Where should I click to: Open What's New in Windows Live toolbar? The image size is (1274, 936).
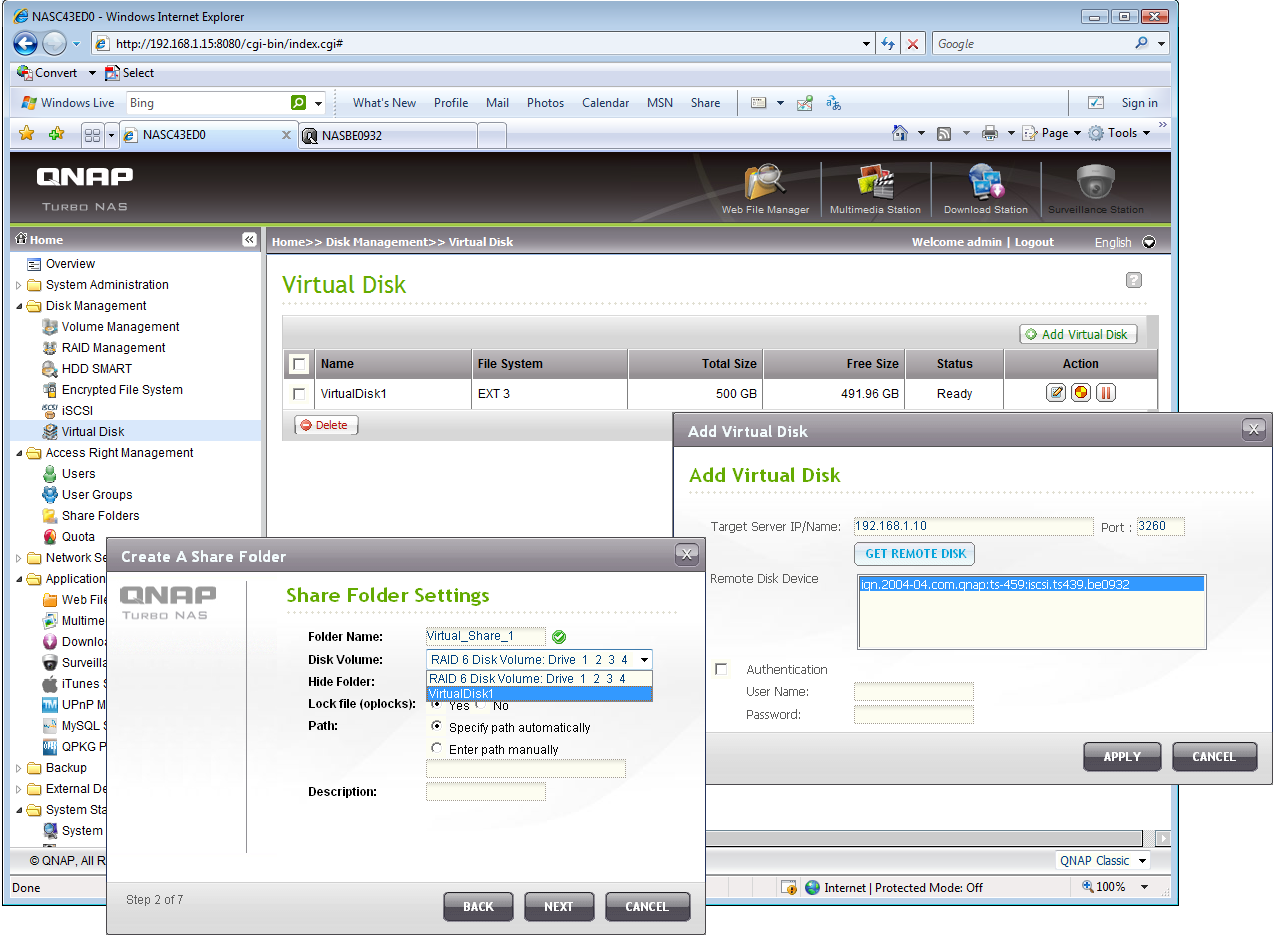pyautogui.click(x=384, y=103)
